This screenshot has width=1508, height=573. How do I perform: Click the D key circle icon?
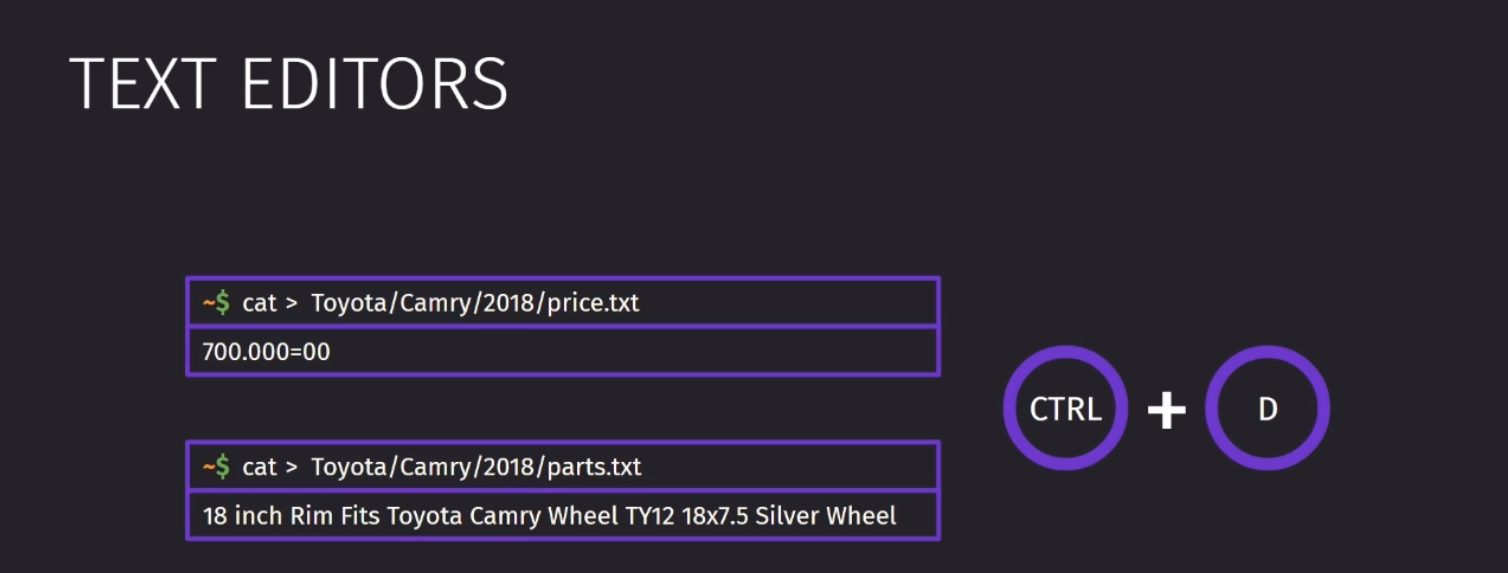pyautogui.click(x=1267, y=408)
